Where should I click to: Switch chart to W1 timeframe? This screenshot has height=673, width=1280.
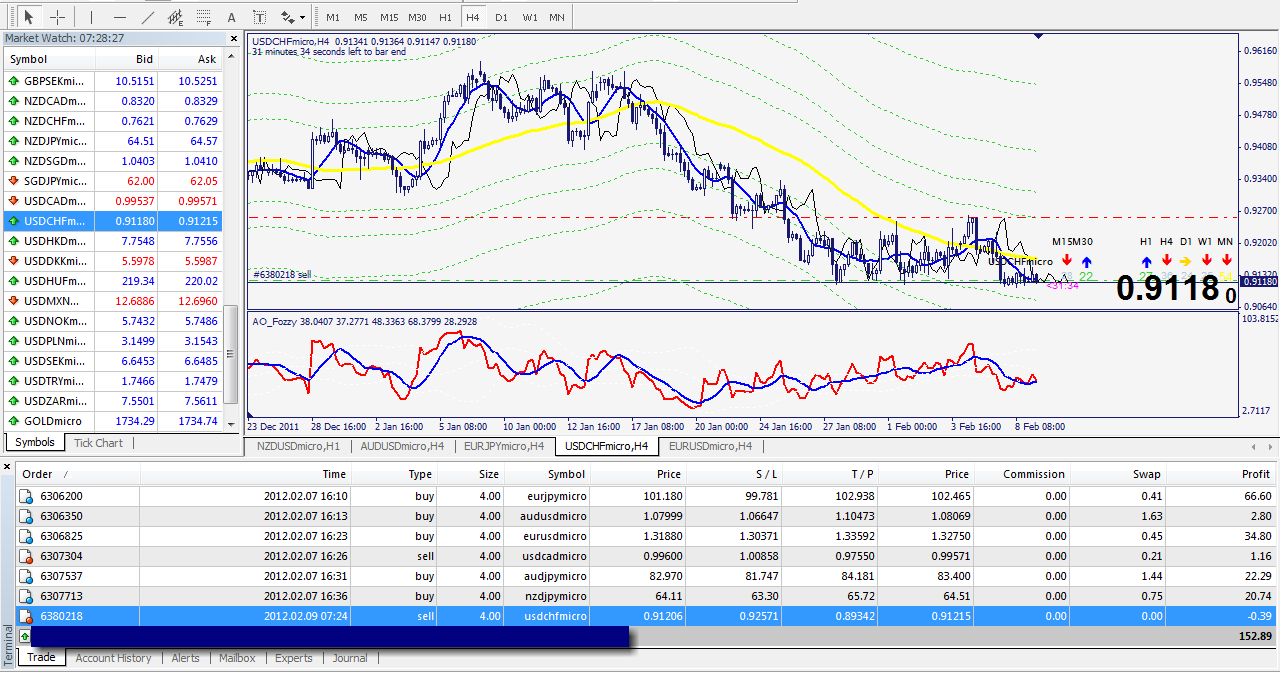tap(529, 17)
